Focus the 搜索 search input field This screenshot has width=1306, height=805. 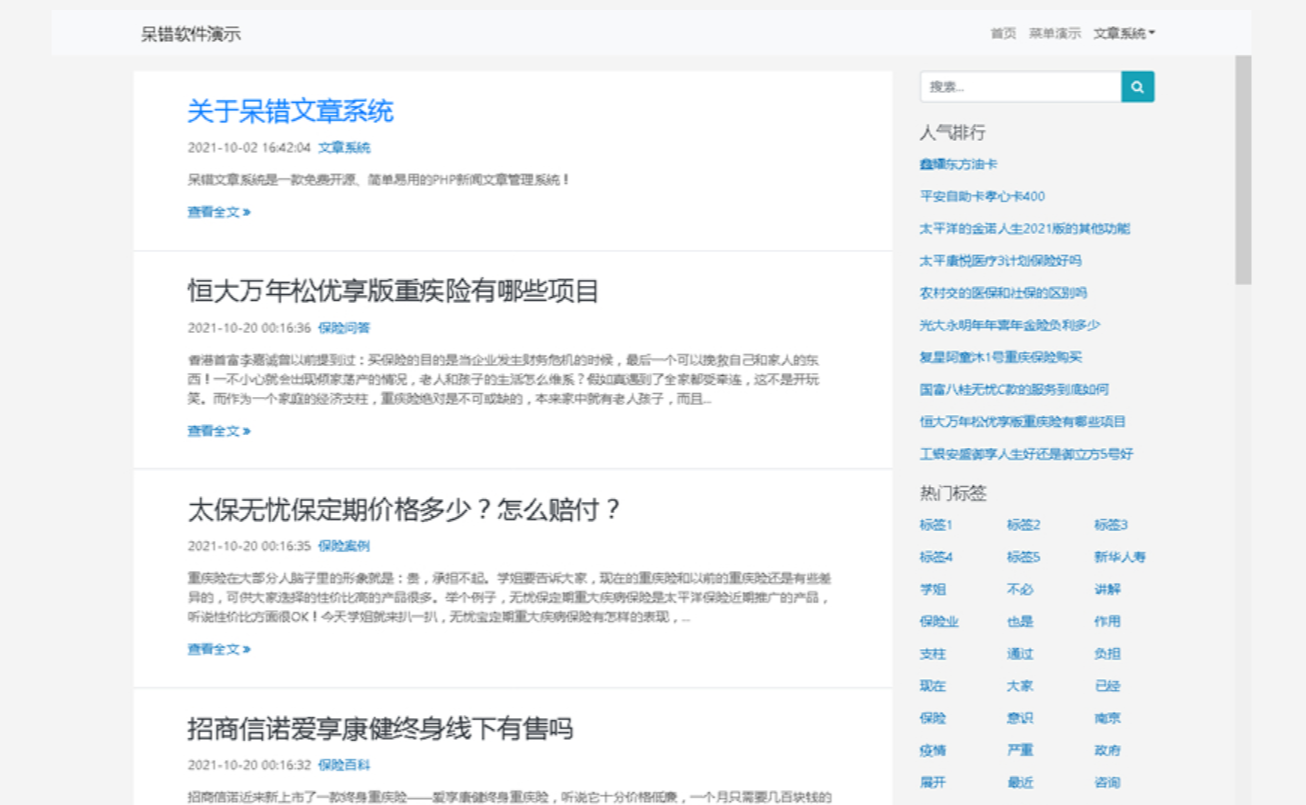tap(1020, 87)
